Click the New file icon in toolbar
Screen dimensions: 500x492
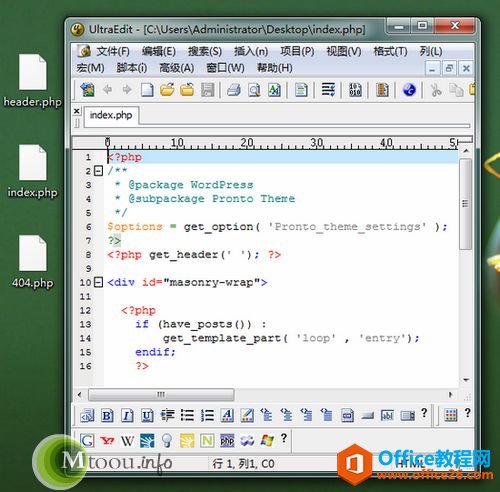click(147, 90)
